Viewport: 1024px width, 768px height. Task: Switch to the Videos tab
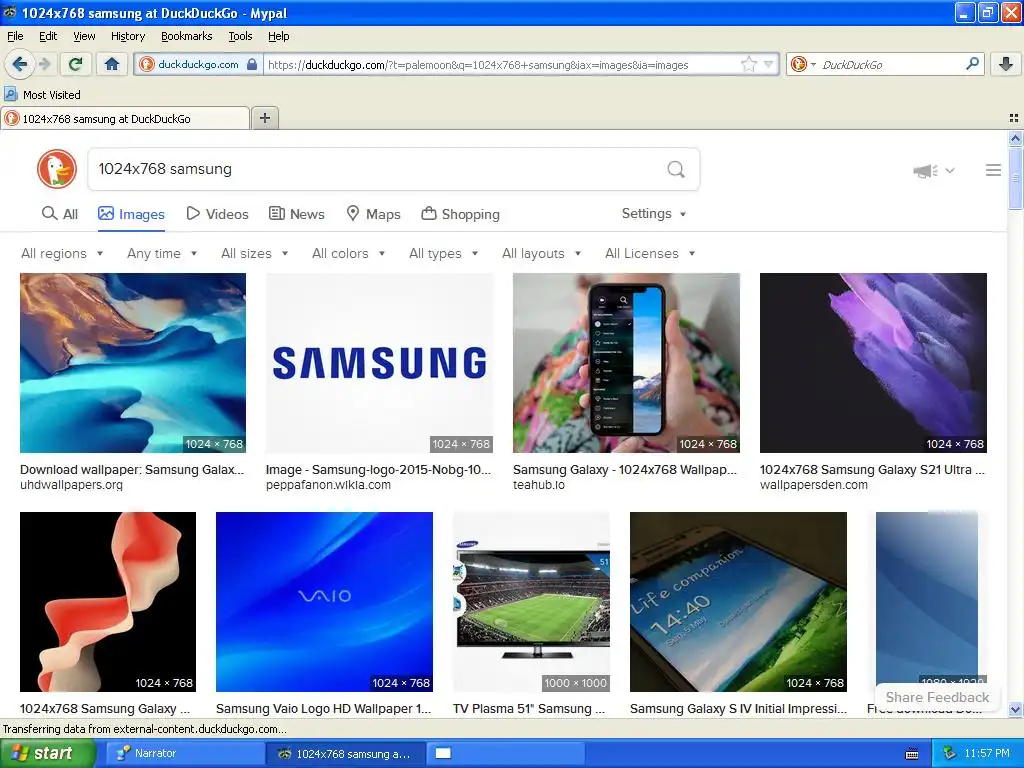coord(217,214)
